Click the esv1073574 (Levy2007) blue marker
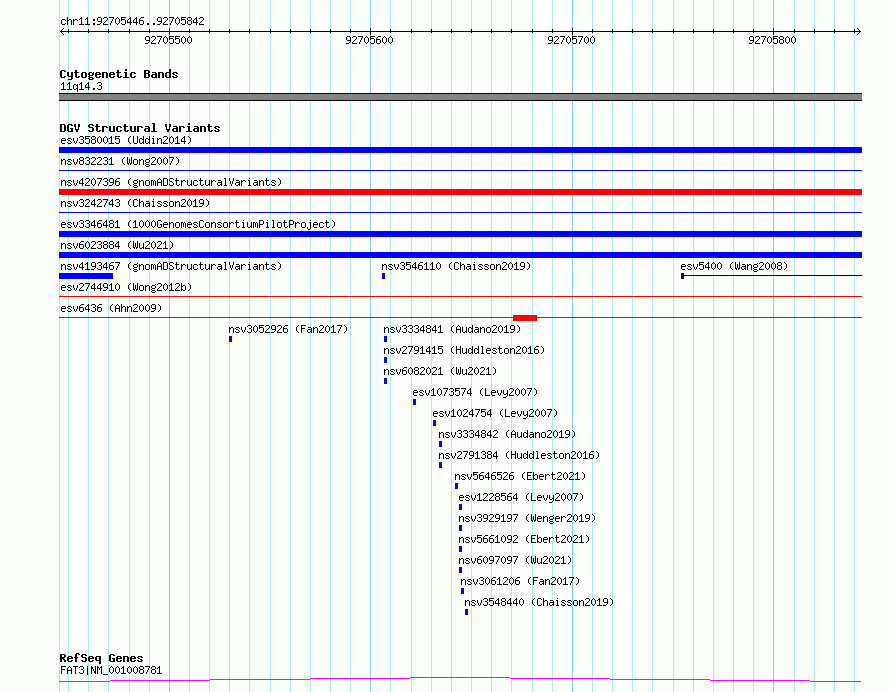Image resolution: width=890 pixels, height=692 pixels. pyautogui.click(x=414, y=402)
